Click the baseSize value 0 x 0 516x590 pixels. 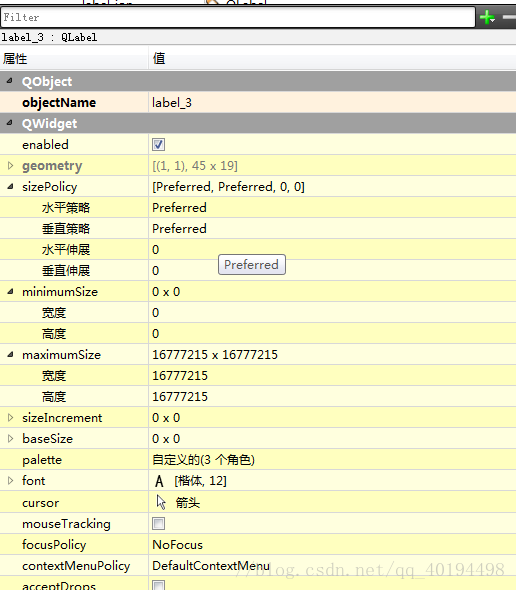(x=166, y=439)
